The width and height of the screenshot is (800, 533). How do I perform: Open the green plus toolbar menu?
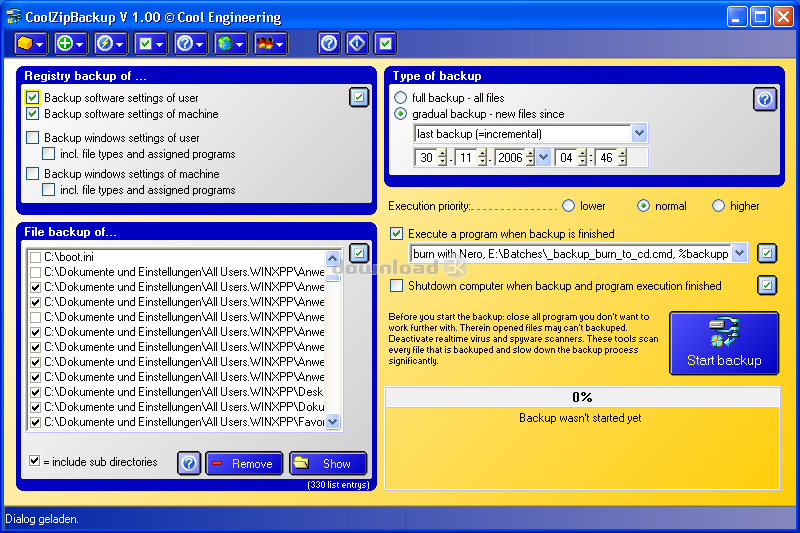(70, 44)
